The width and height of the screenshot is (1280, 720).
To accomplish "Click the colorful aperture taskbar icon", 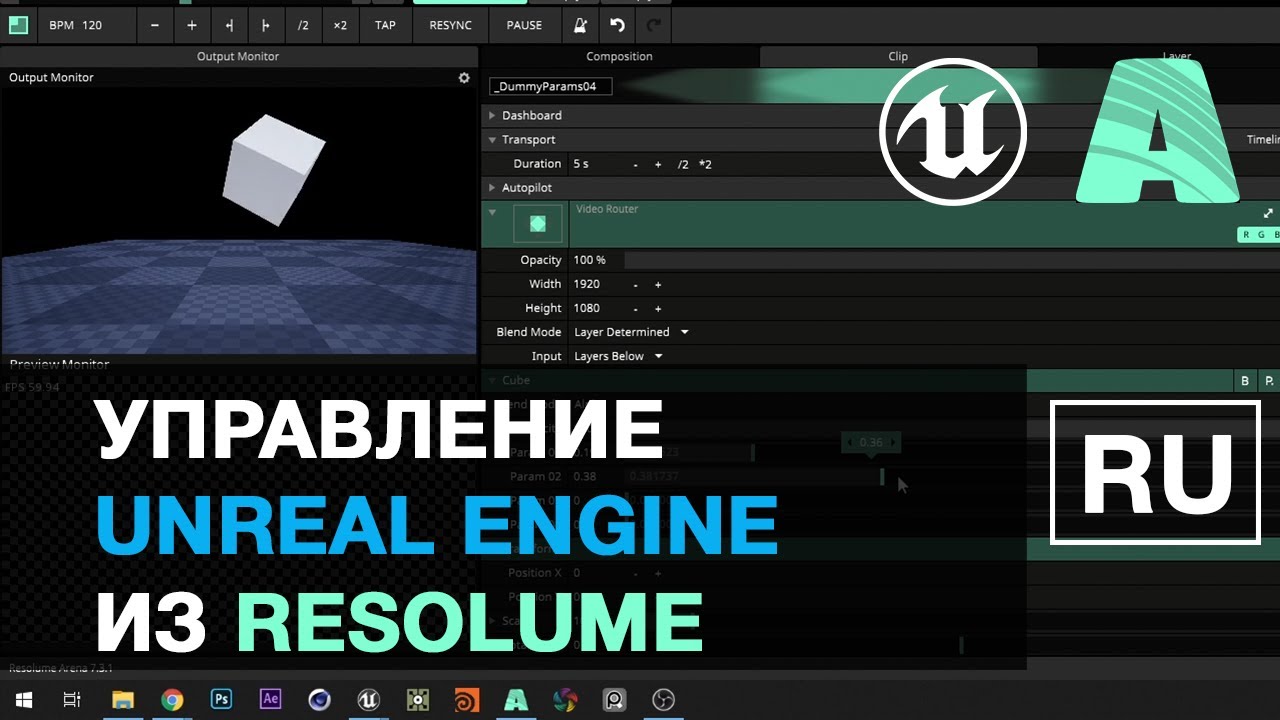I will pyautogui.click(x=565, y=699).
